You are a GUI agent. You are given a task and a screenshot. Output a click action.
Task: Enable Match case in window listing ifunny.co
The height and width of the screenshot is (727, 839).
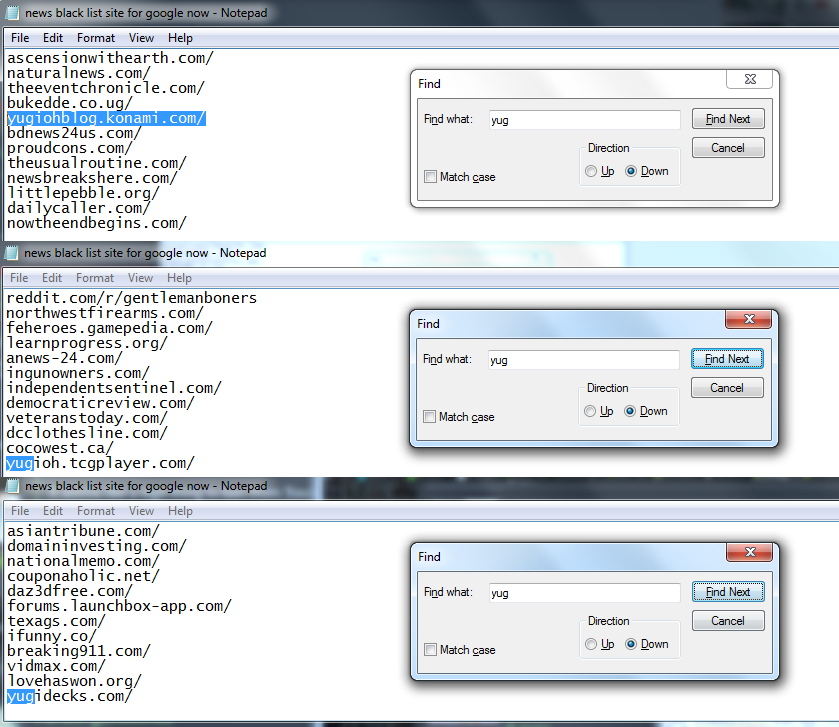(x=430, y=649)
